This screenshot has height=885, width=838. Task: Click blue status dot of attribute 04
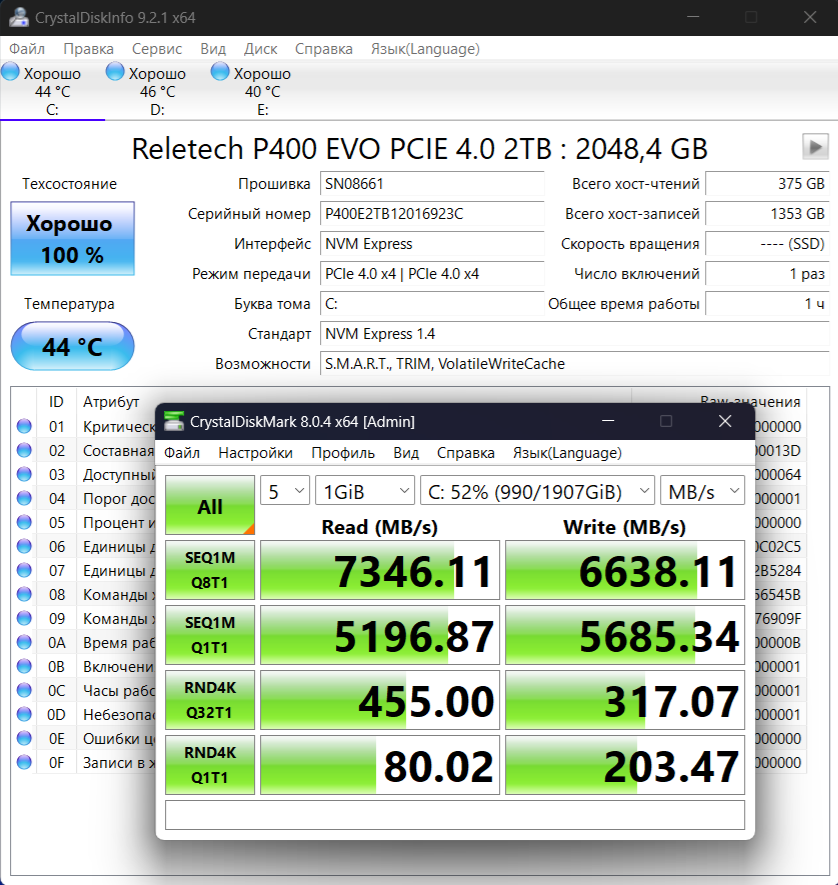point(24,498)
